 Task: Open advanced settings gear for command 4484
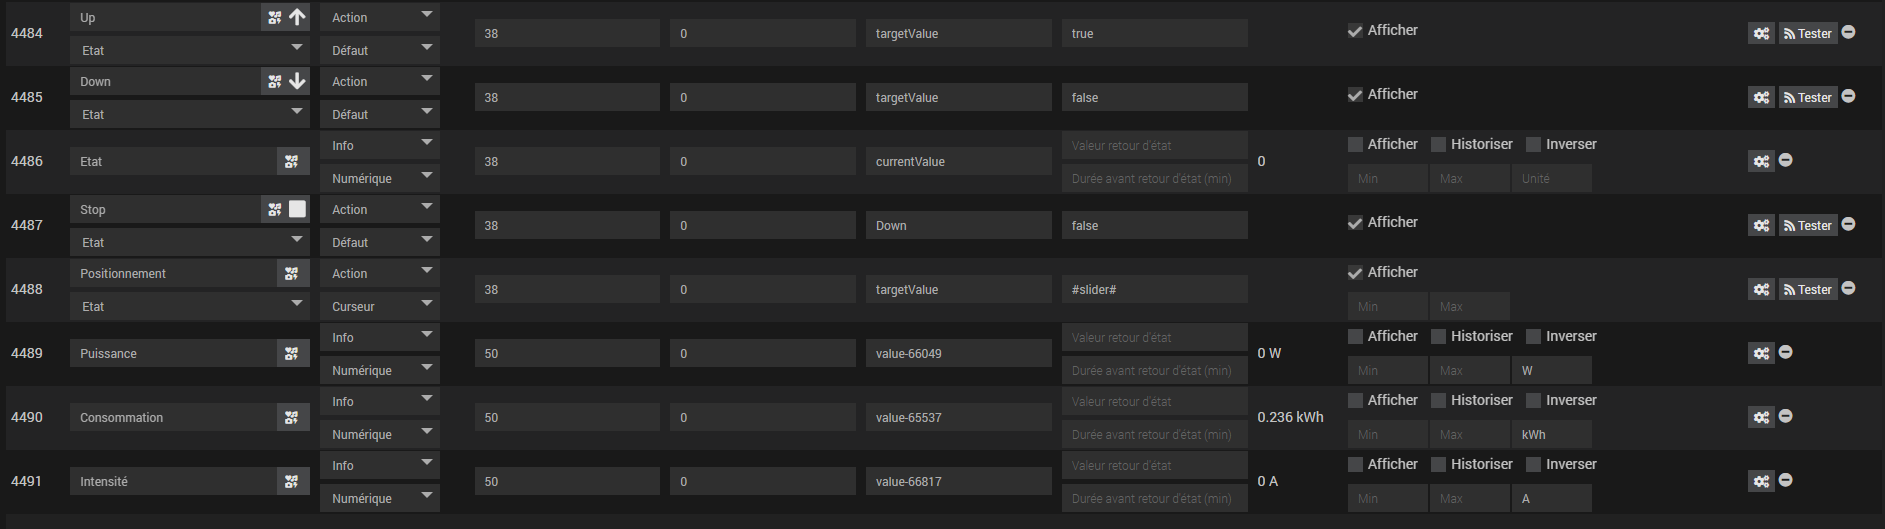pyautogui.click(x=1761, y=34)
